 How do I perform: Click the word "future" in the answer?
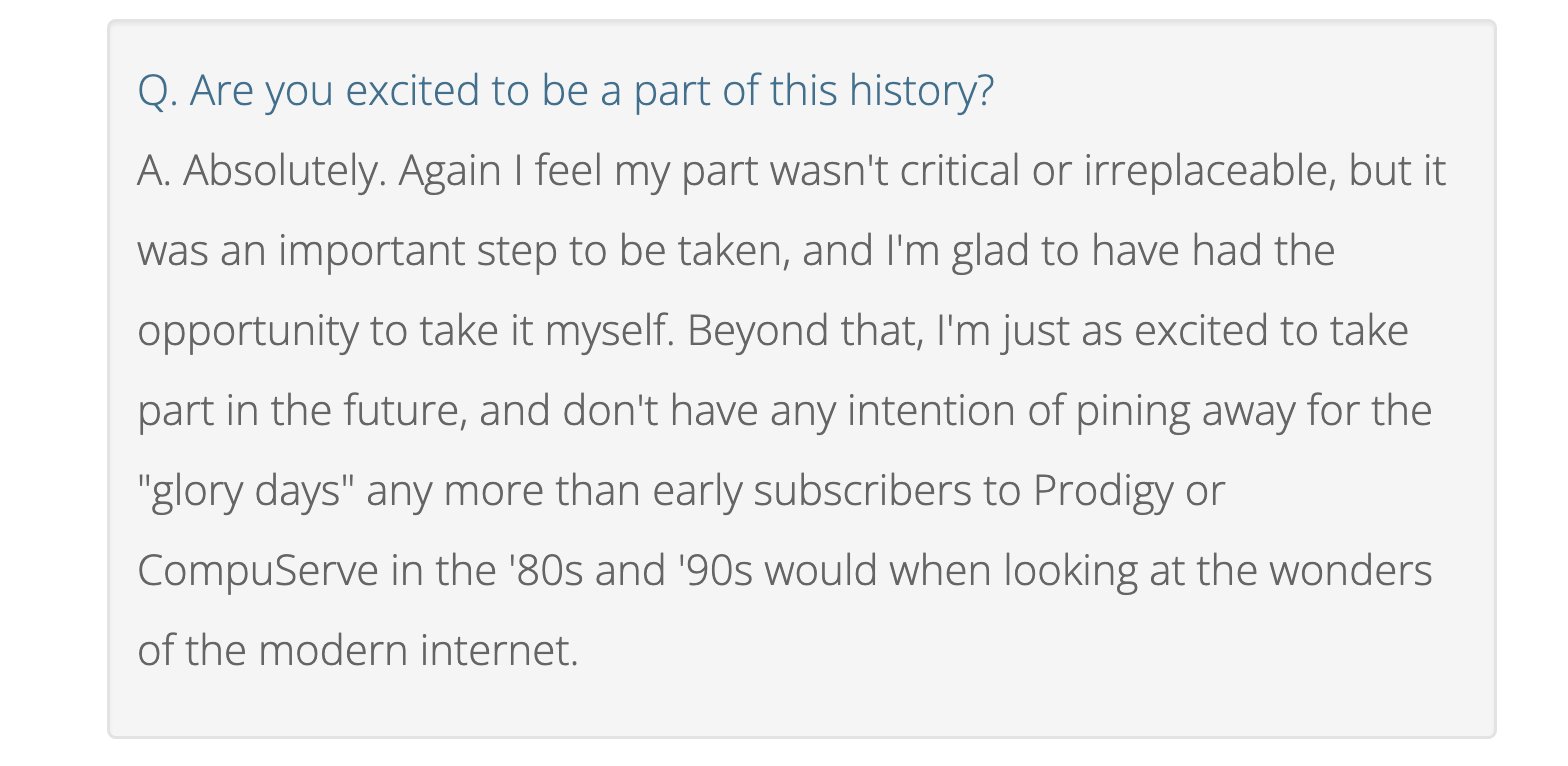pos(405,411)
